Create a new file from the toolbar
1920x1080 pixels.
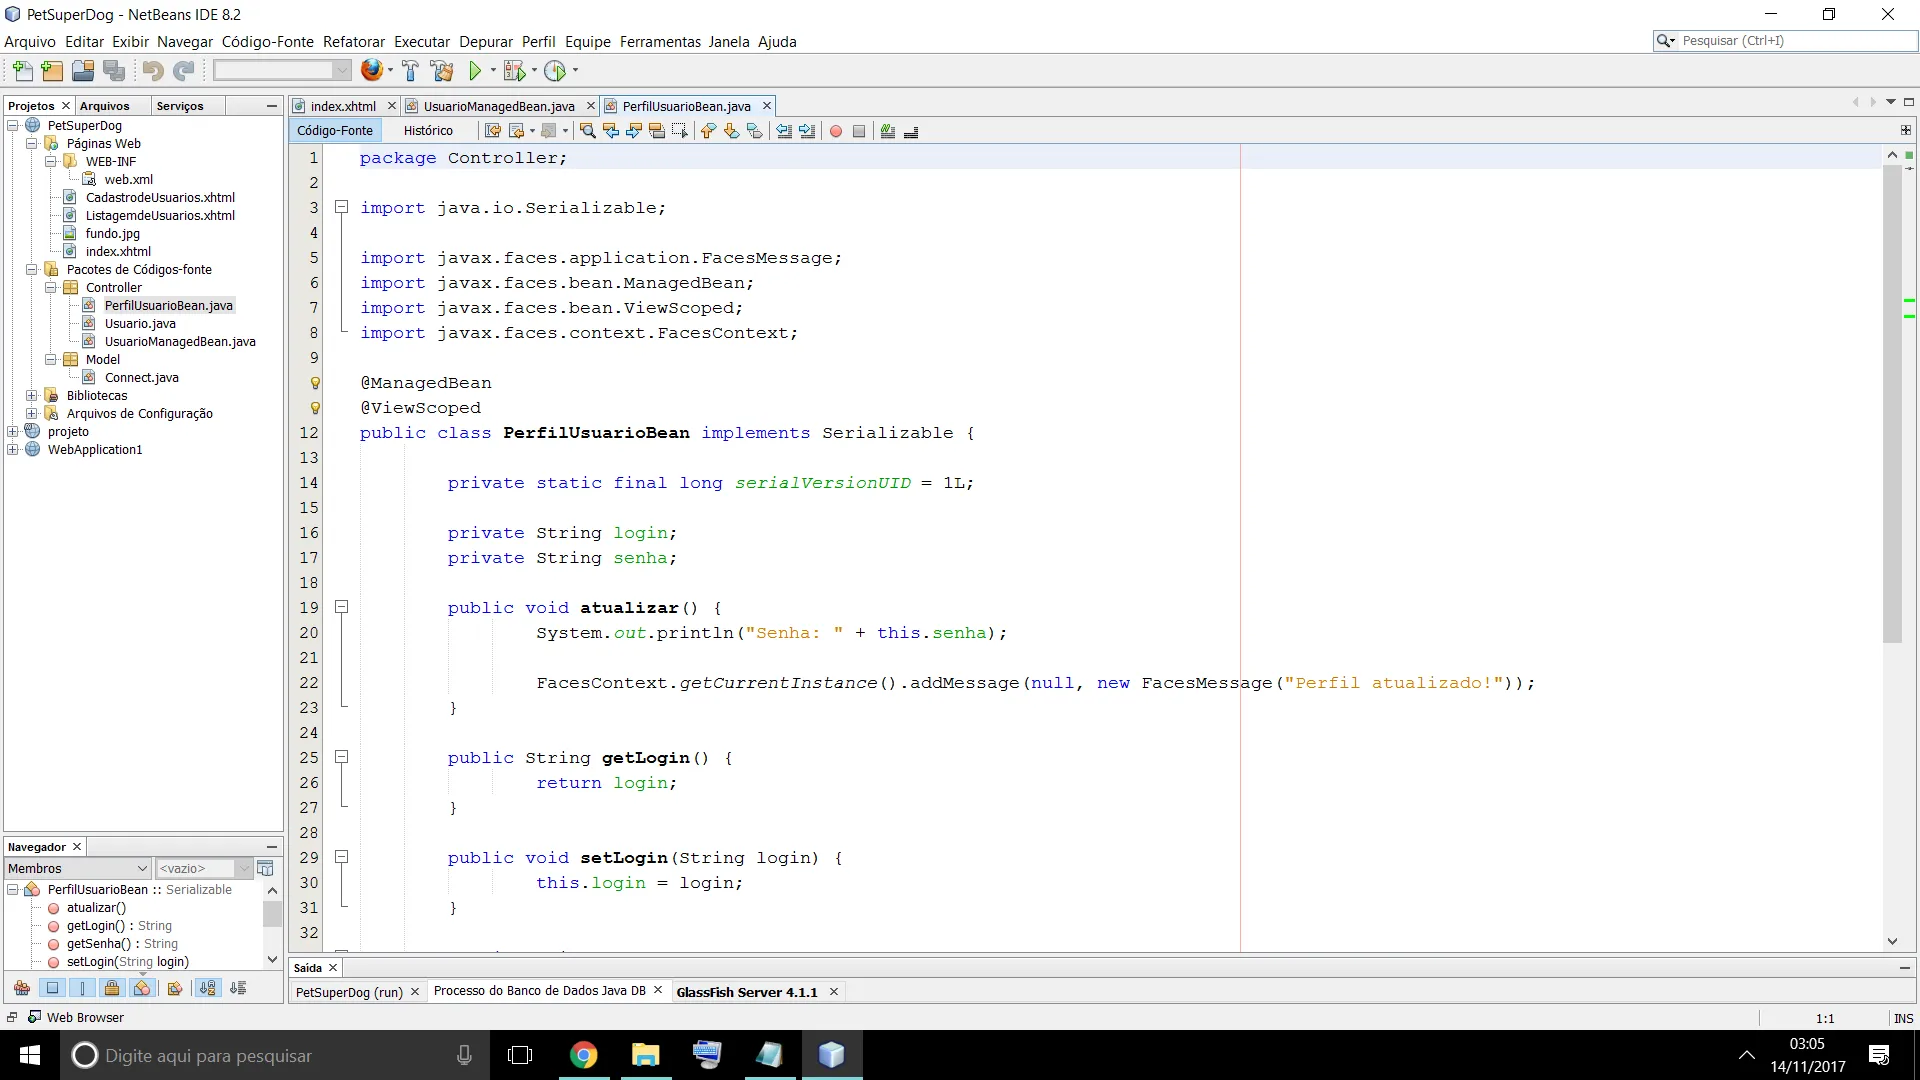[x=22, y=70]
